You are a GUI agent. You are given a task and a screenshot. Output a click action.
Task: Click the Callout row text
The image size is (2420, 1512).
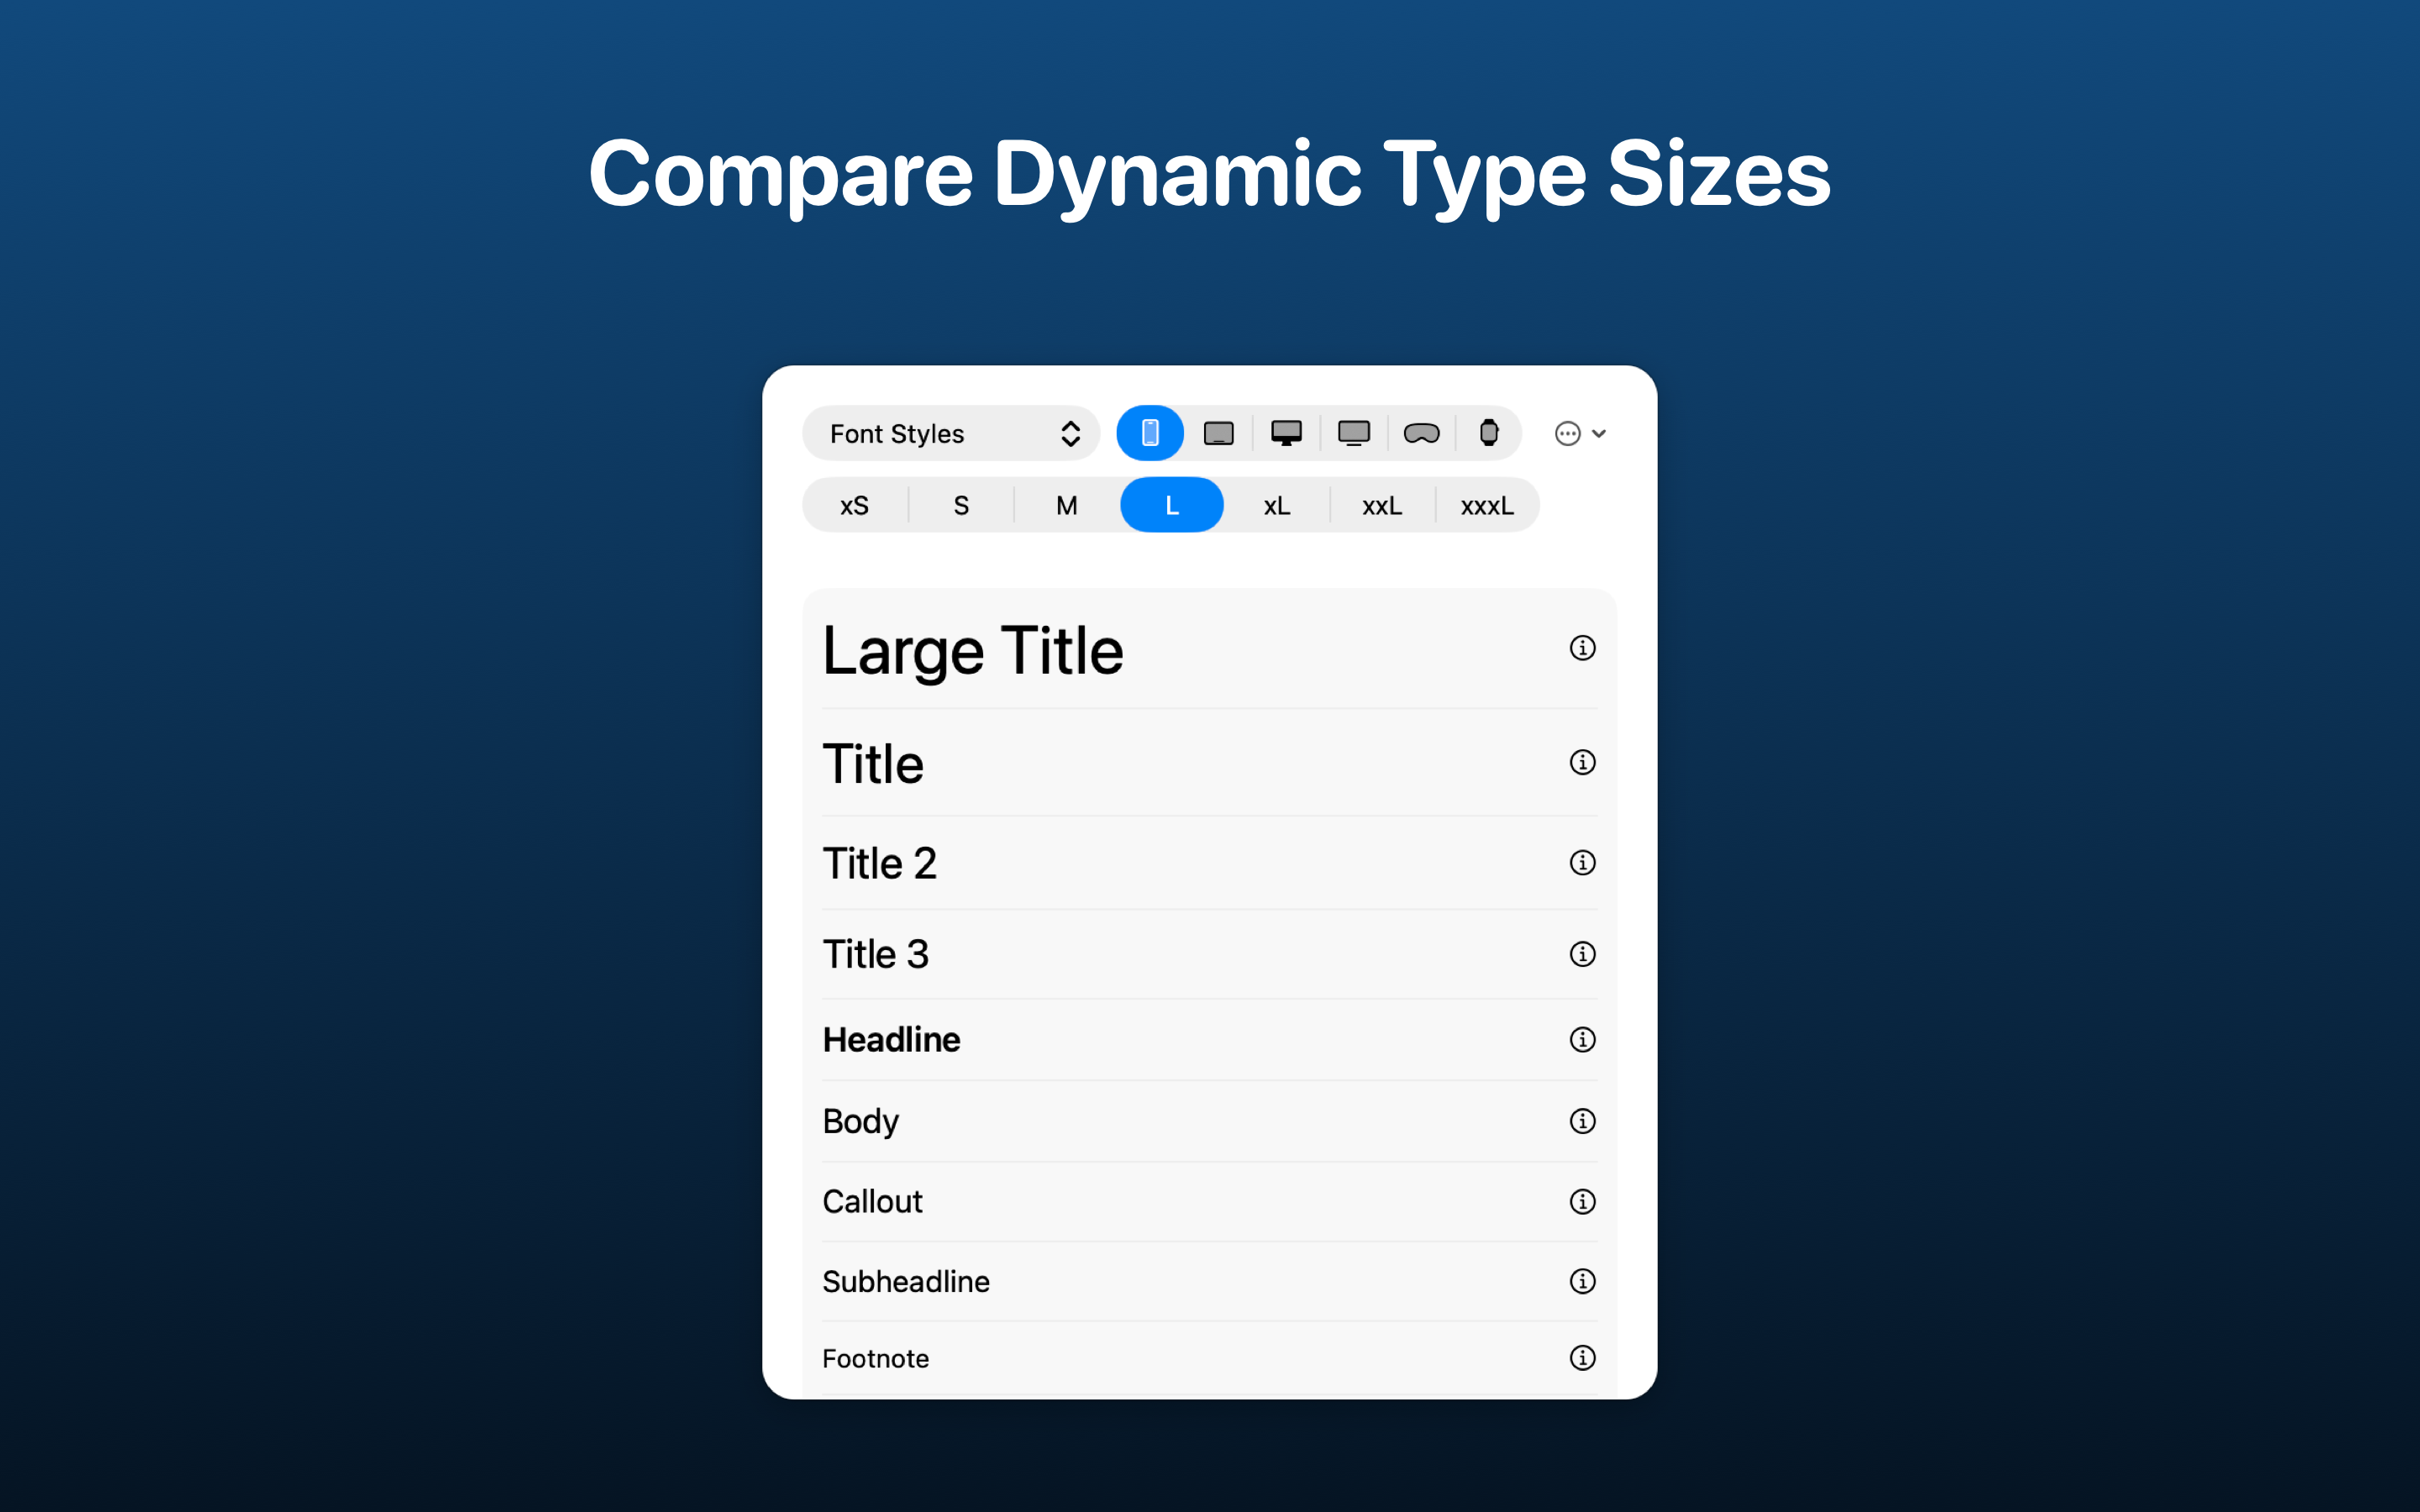(872, 1201)
